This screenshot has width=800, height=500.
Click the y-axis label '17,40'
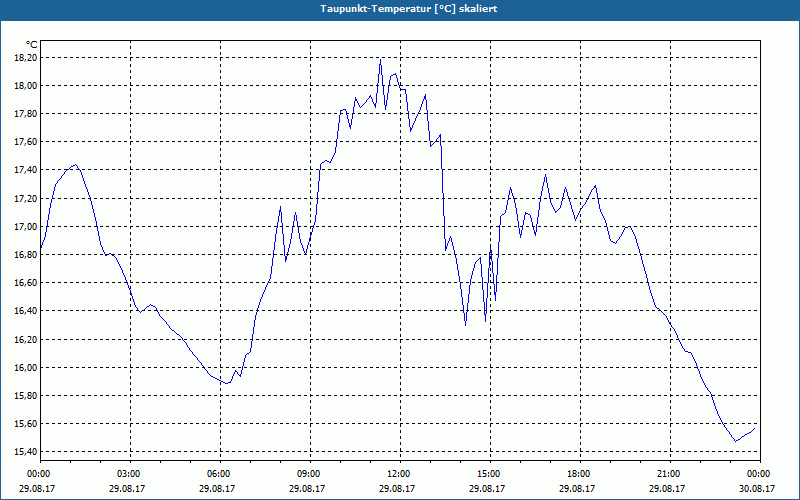pos(25,170)
